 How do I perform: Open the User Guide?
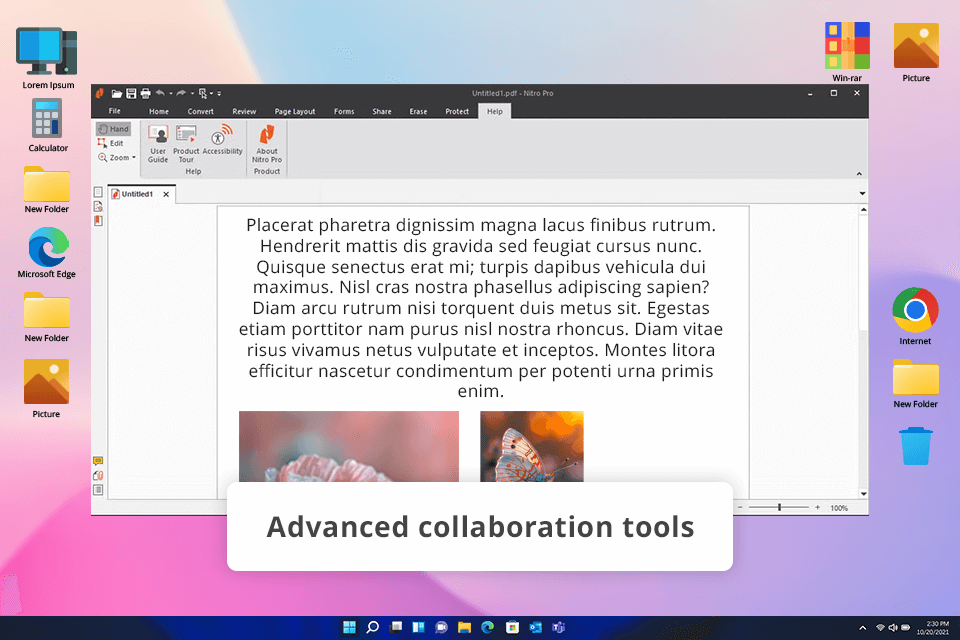[158, 145]
